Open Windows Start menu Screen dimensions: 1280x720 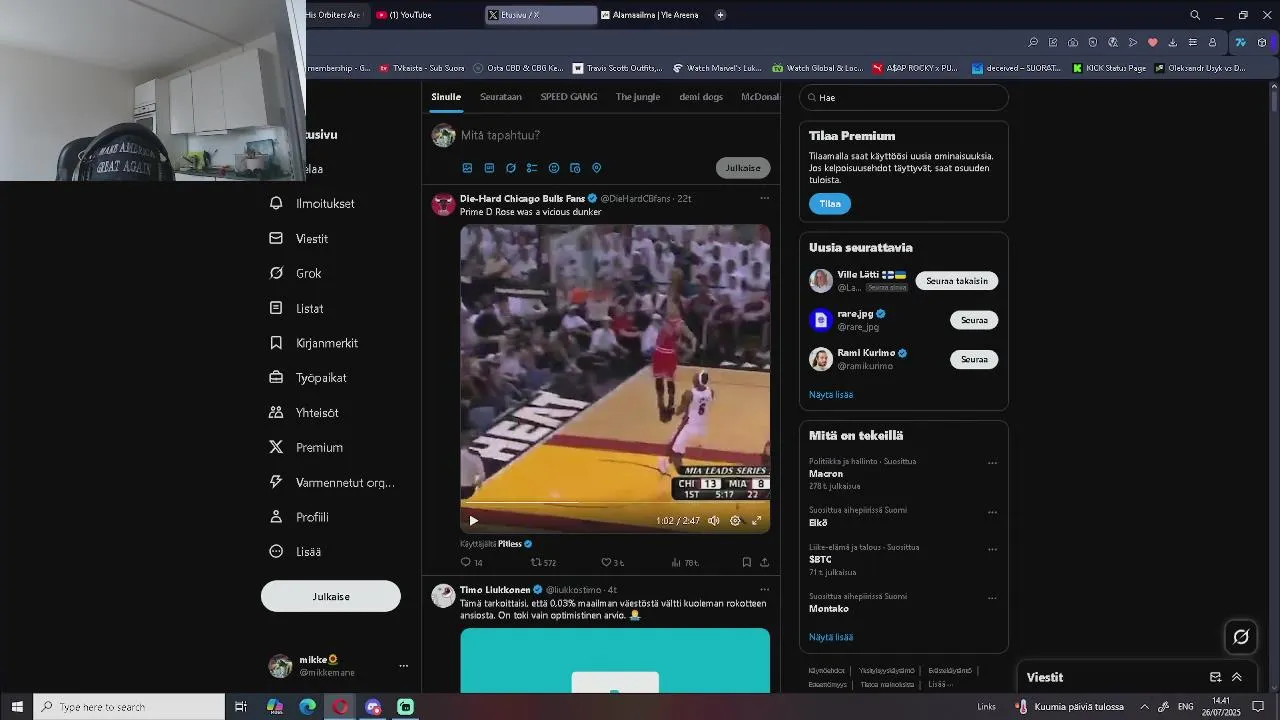[17, 707]
